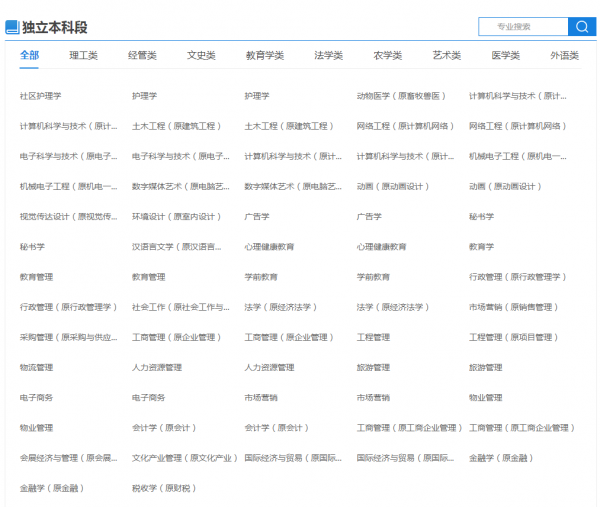This screenshot has height=507, width=600.
Task: Open the 采购管理 major link
Action: 68,337
